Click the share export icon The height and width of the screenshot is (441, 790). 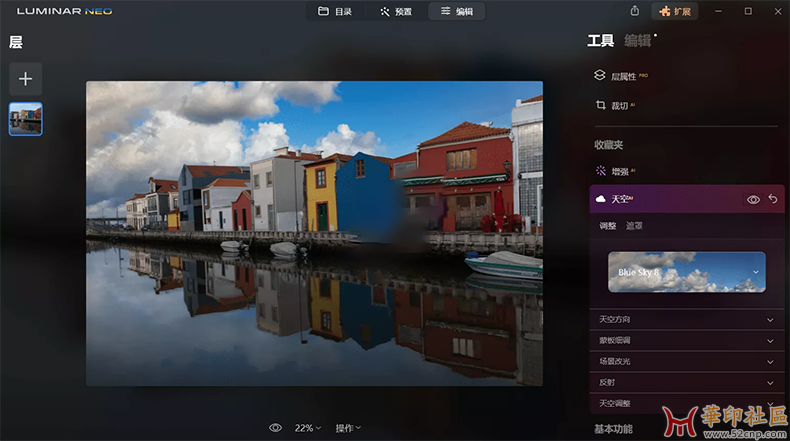pos(635,11)
